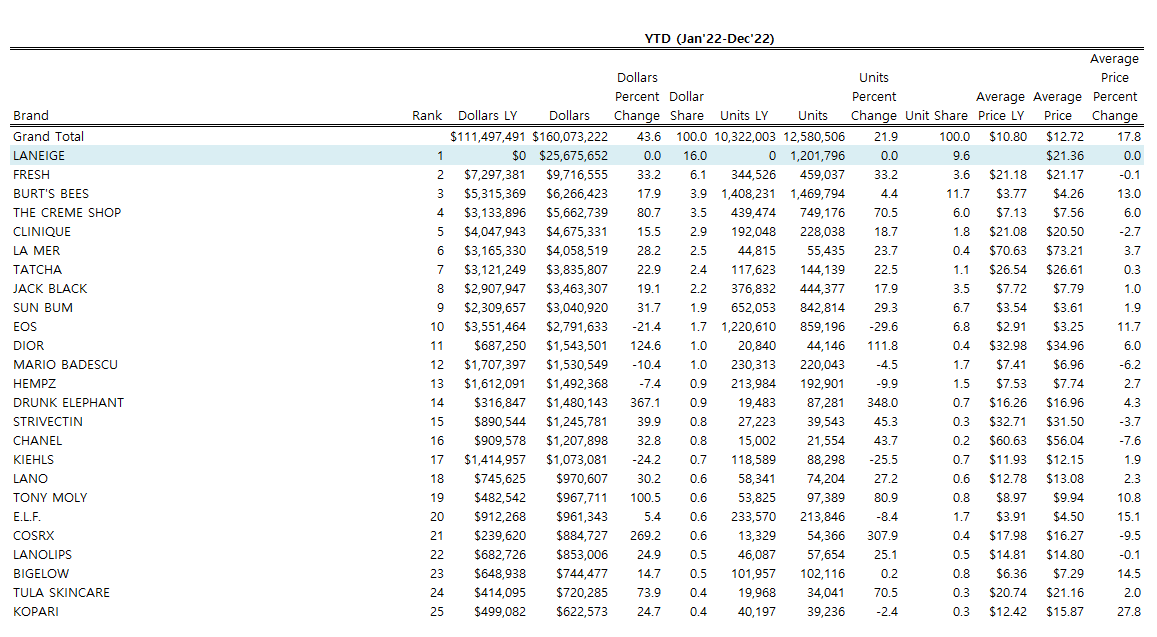Click the Units LY column header
1157x637 pixels.
pyautogui.click(x=743, y=116)
